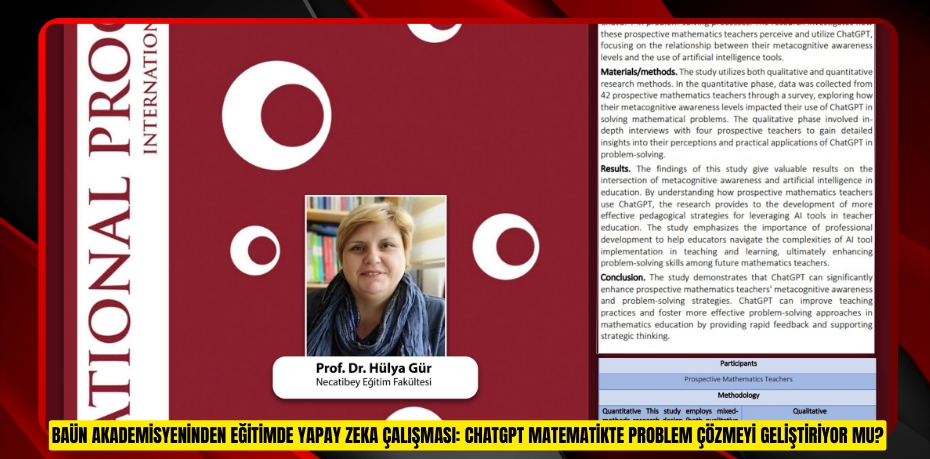The height and width of the screenshot is (459, 930).
Task: Click the "Methodology" table row
Action: [x=737, y=395]
